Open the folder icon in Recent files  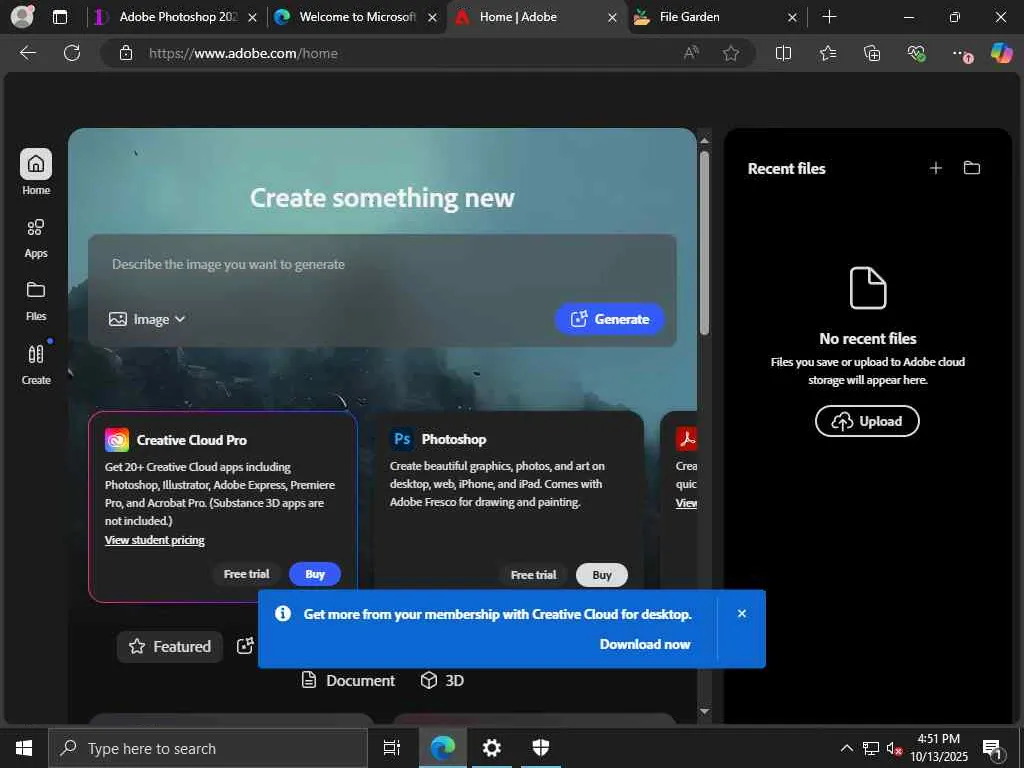click(972, 168)
